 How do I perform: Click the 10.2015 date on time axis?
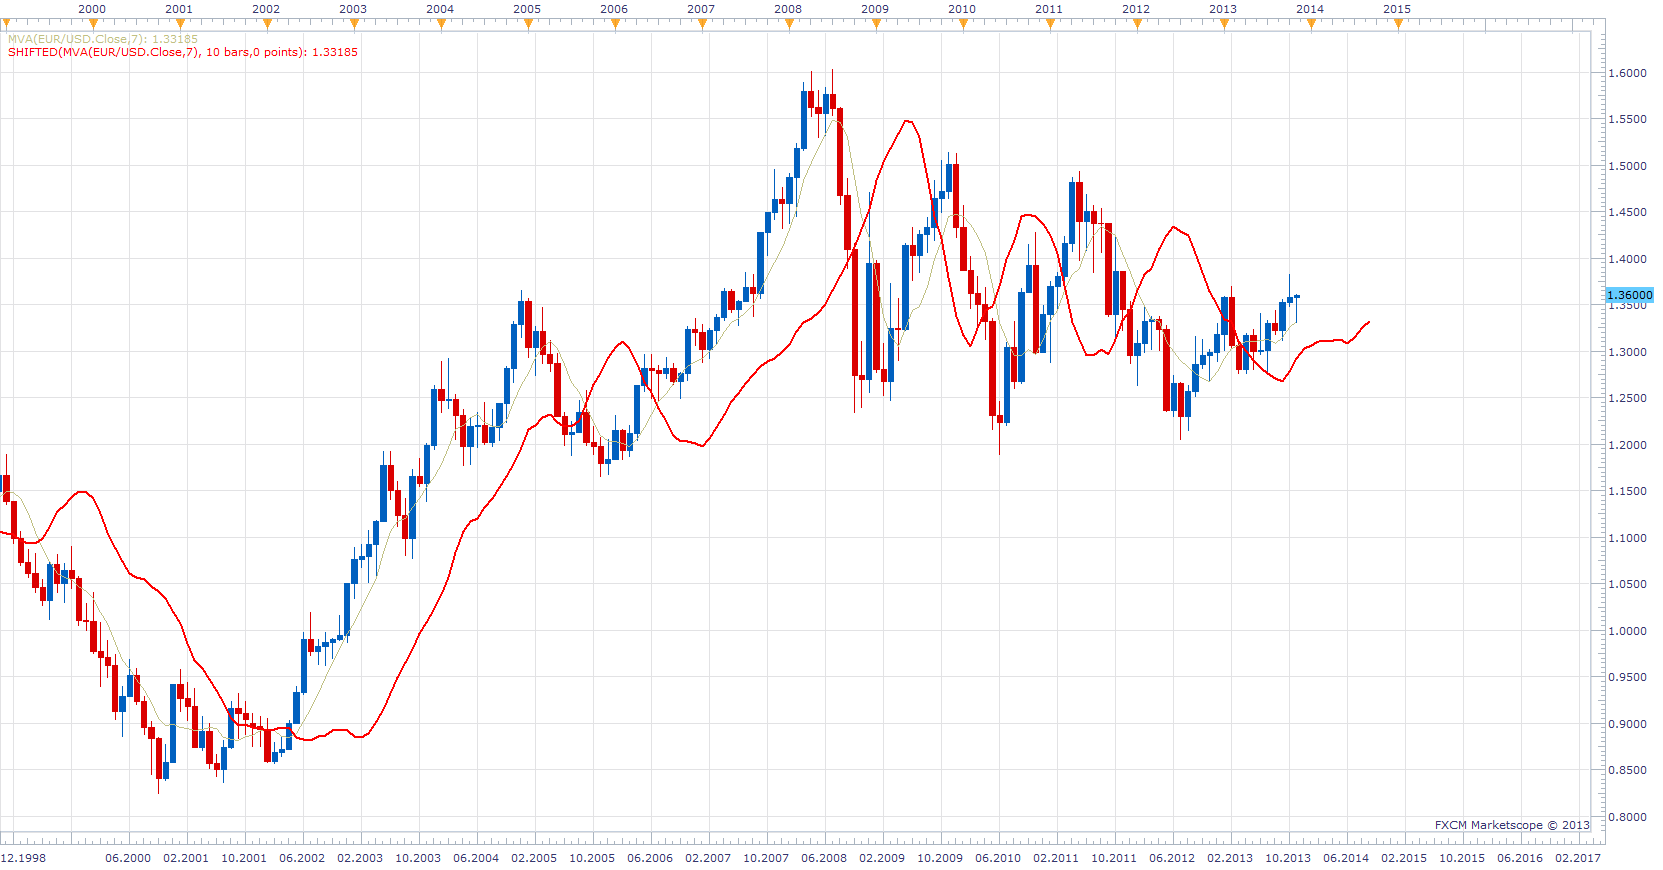1462,858
